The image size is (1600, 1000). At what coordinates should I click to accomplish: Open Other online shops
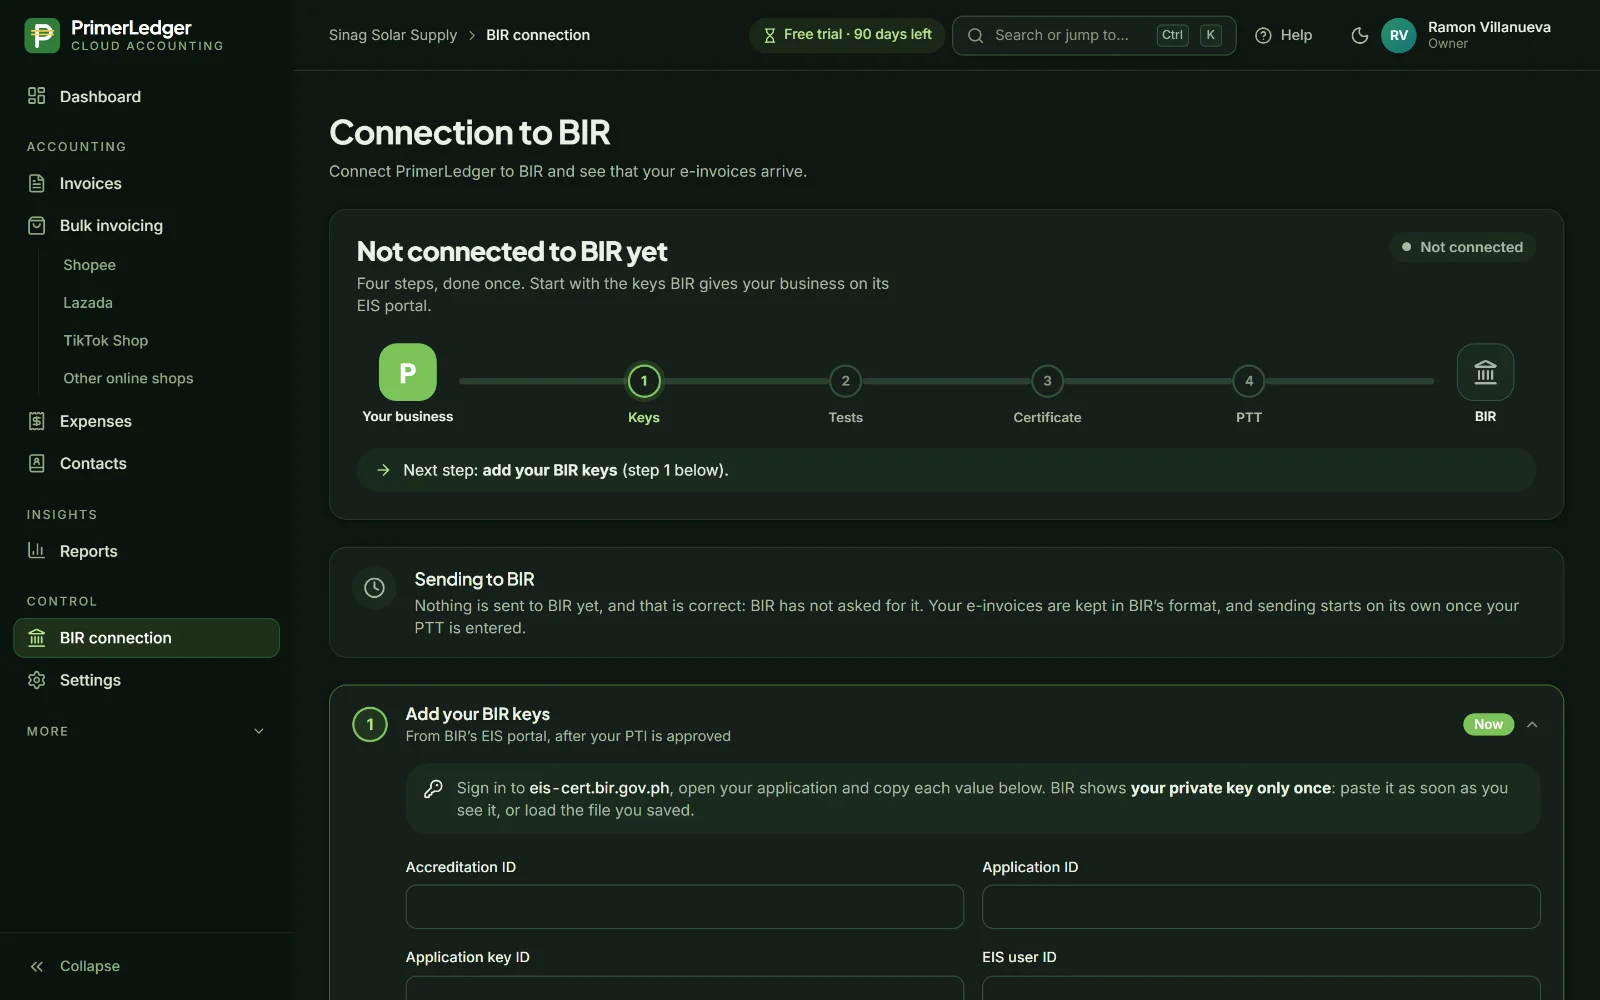pos(128,379)
